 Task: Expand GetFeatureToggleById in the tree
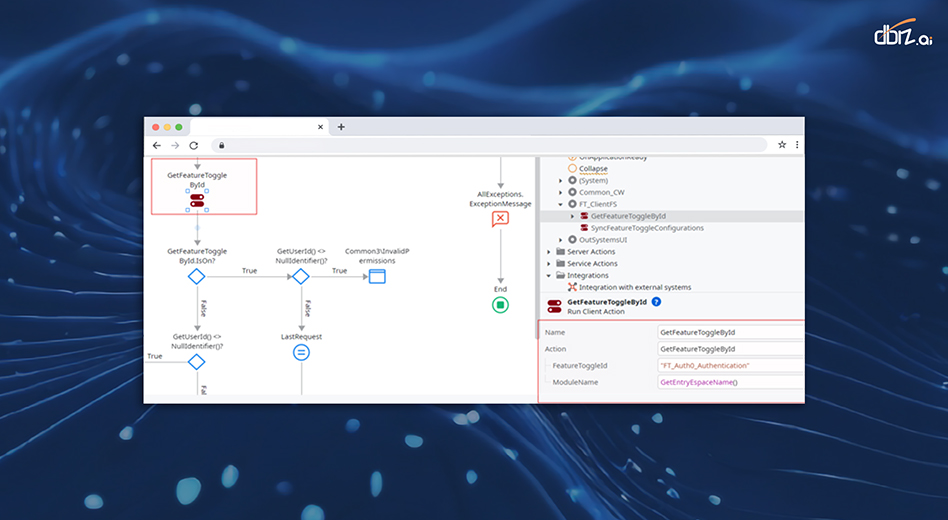point(573,216)
